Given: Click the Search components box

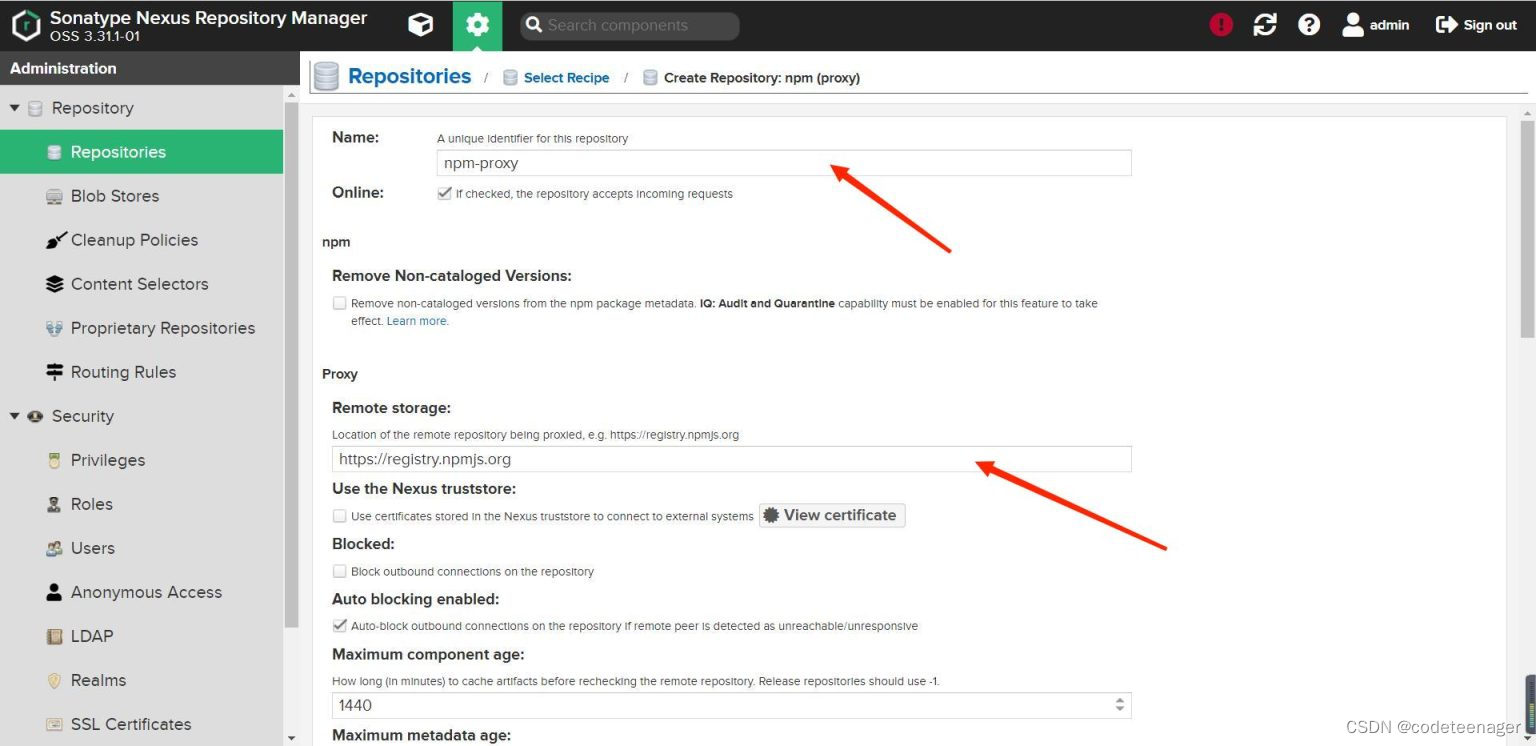Looking at the screenshot, I should pyautogui.click(x=630, y=25).
